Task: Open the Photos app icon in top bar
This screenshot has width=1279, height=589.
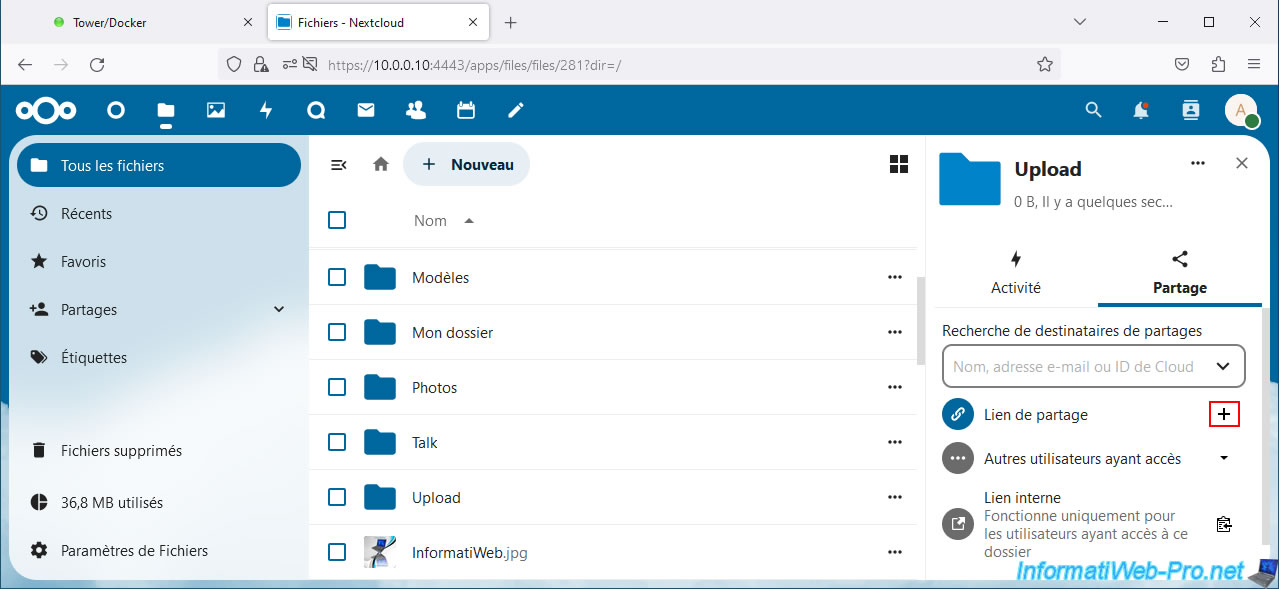Action: tap(216, 110)
